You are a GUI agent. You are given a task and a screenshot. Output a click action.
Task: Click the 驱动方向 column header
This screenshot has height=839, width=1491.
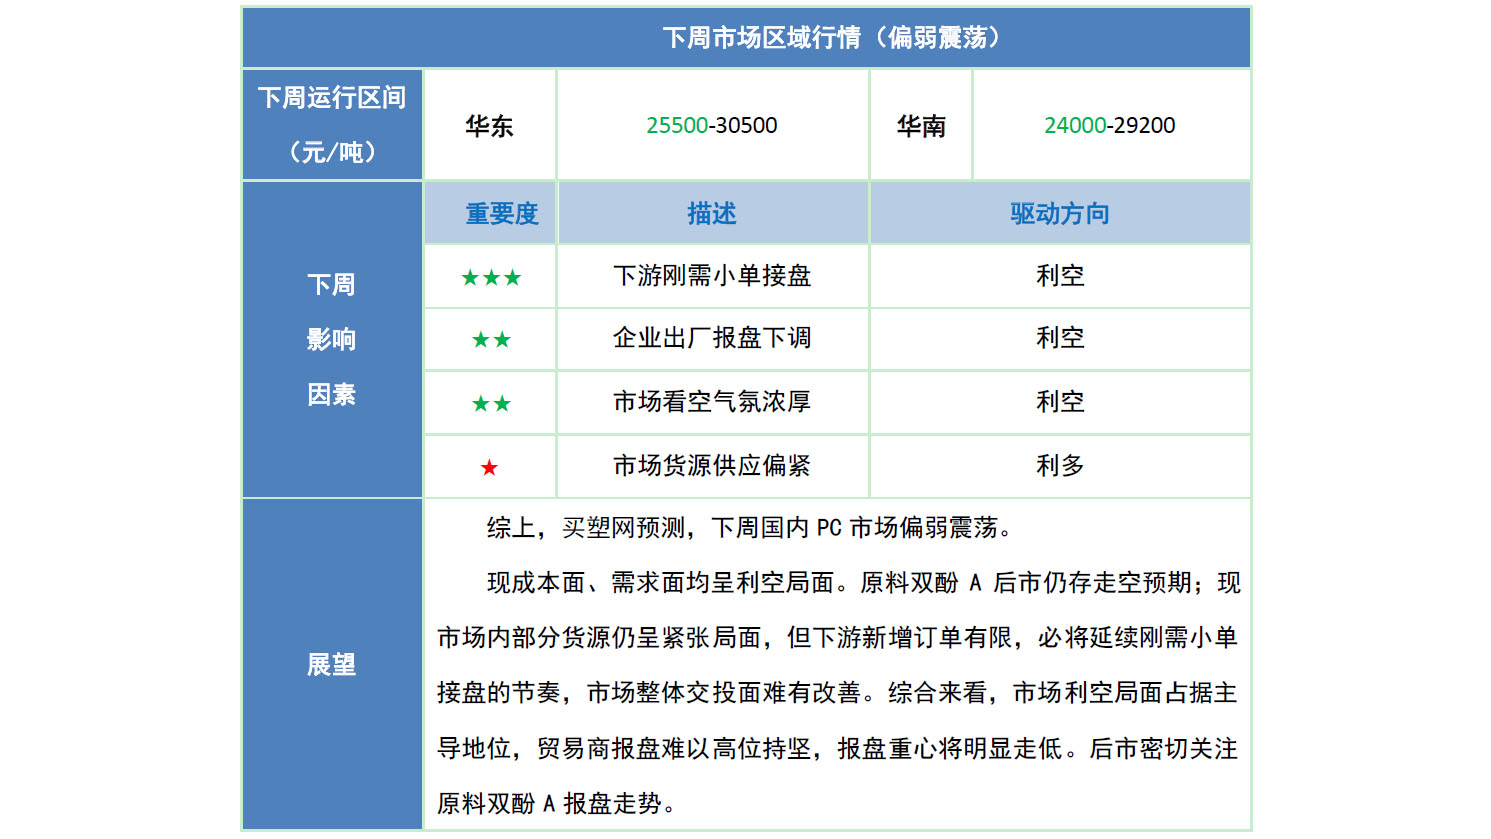click(x=1059, y=214)
